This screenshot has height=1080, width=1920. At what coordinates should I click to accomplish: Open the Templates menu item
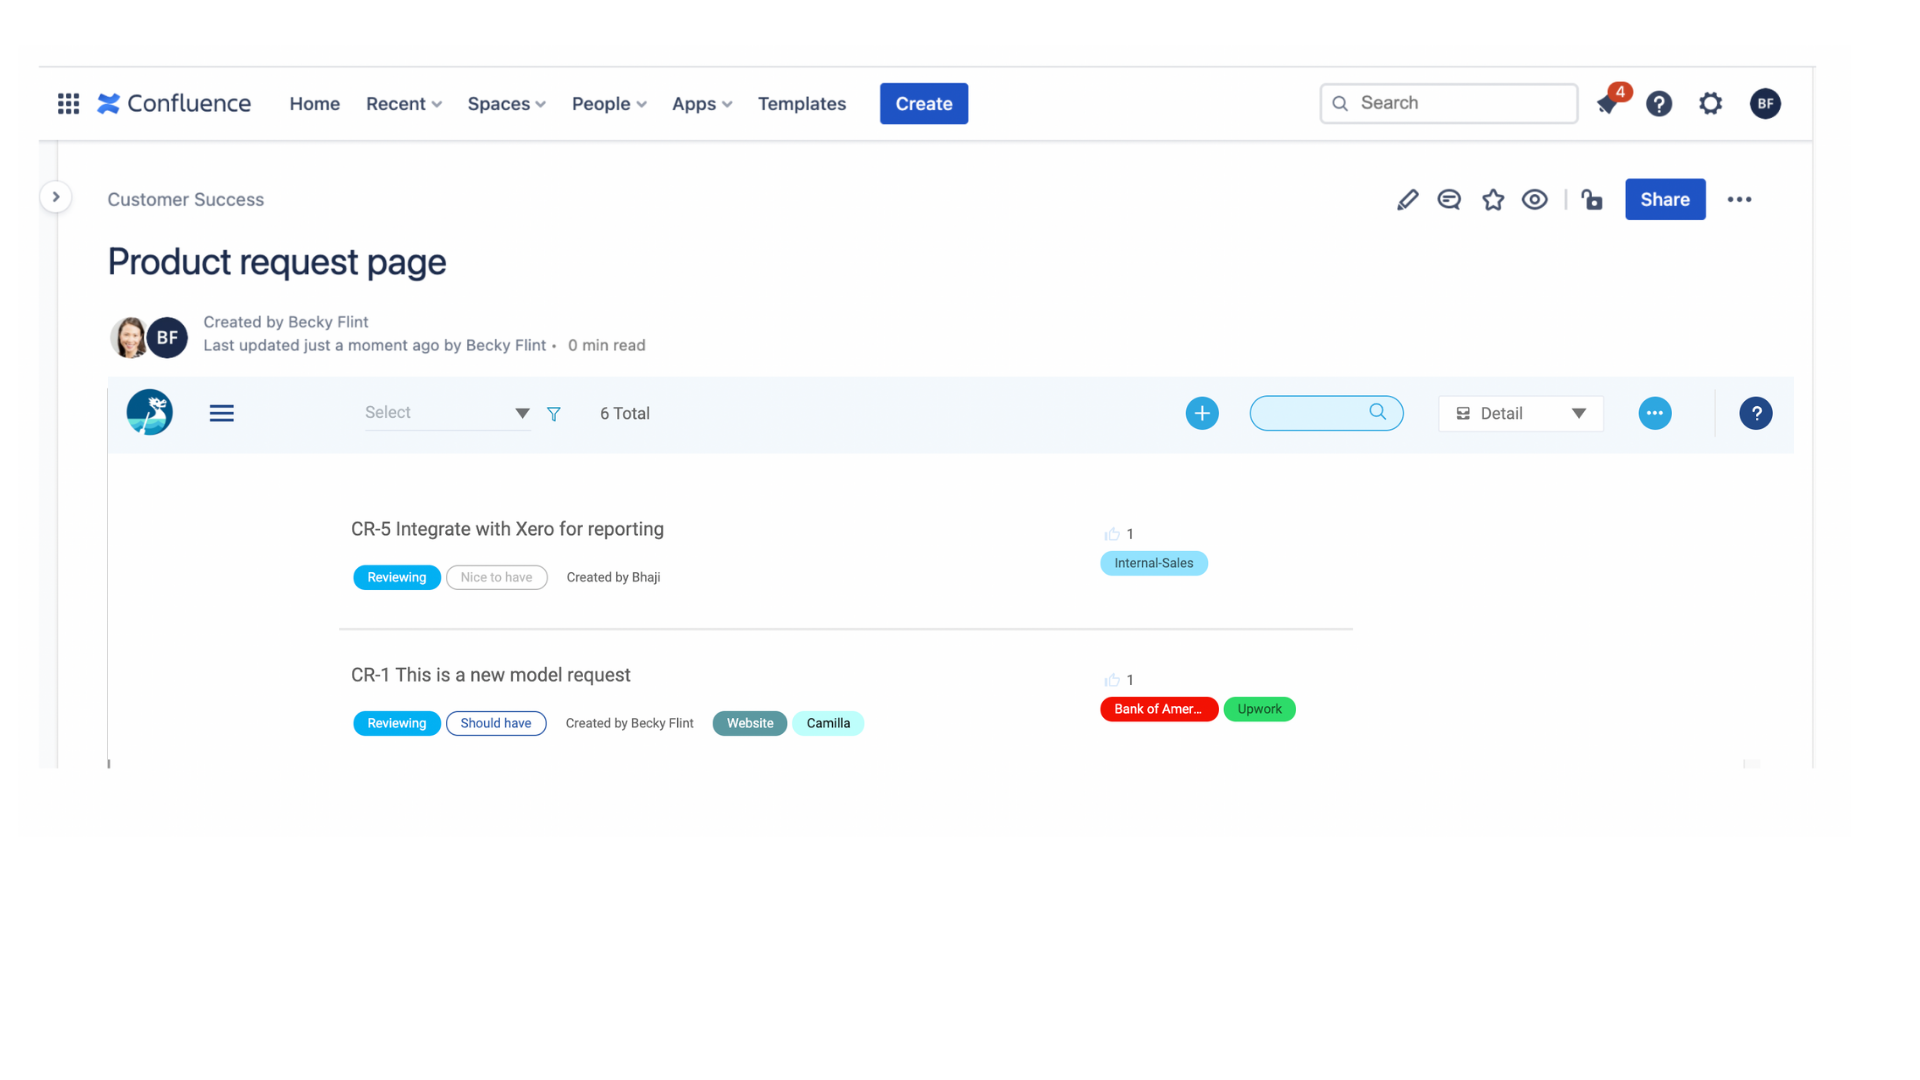[x=801, y=103]
